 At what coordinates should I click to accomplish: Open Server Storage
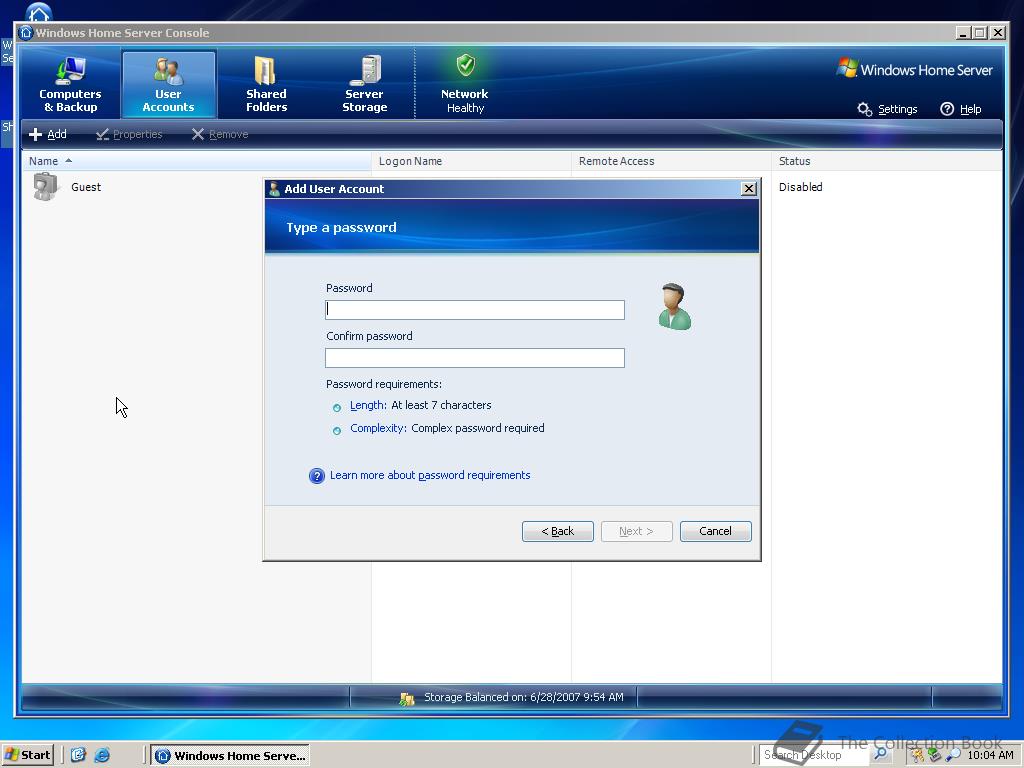pos(363,83)
